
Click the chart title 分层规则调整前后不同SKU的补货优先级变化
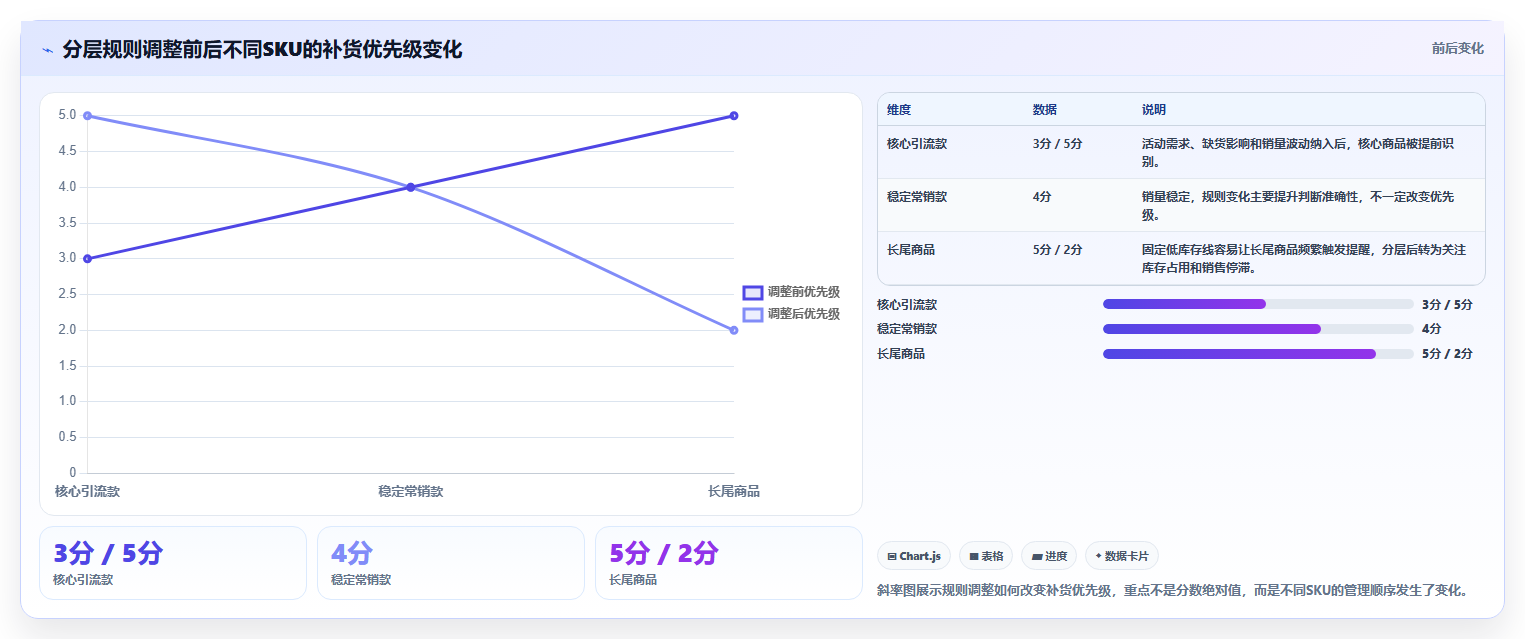coord(262,50)
